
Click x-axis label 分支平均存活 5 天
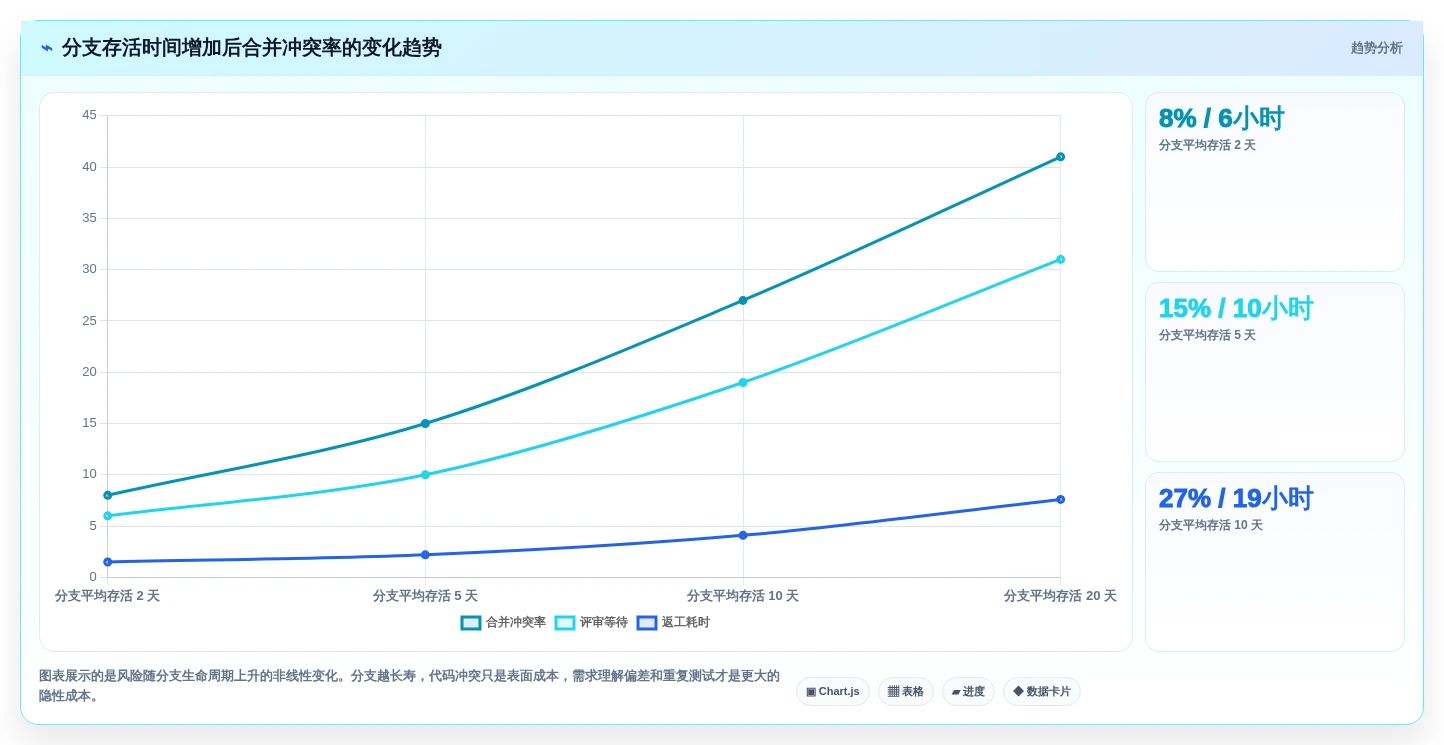tap(425, 596)
